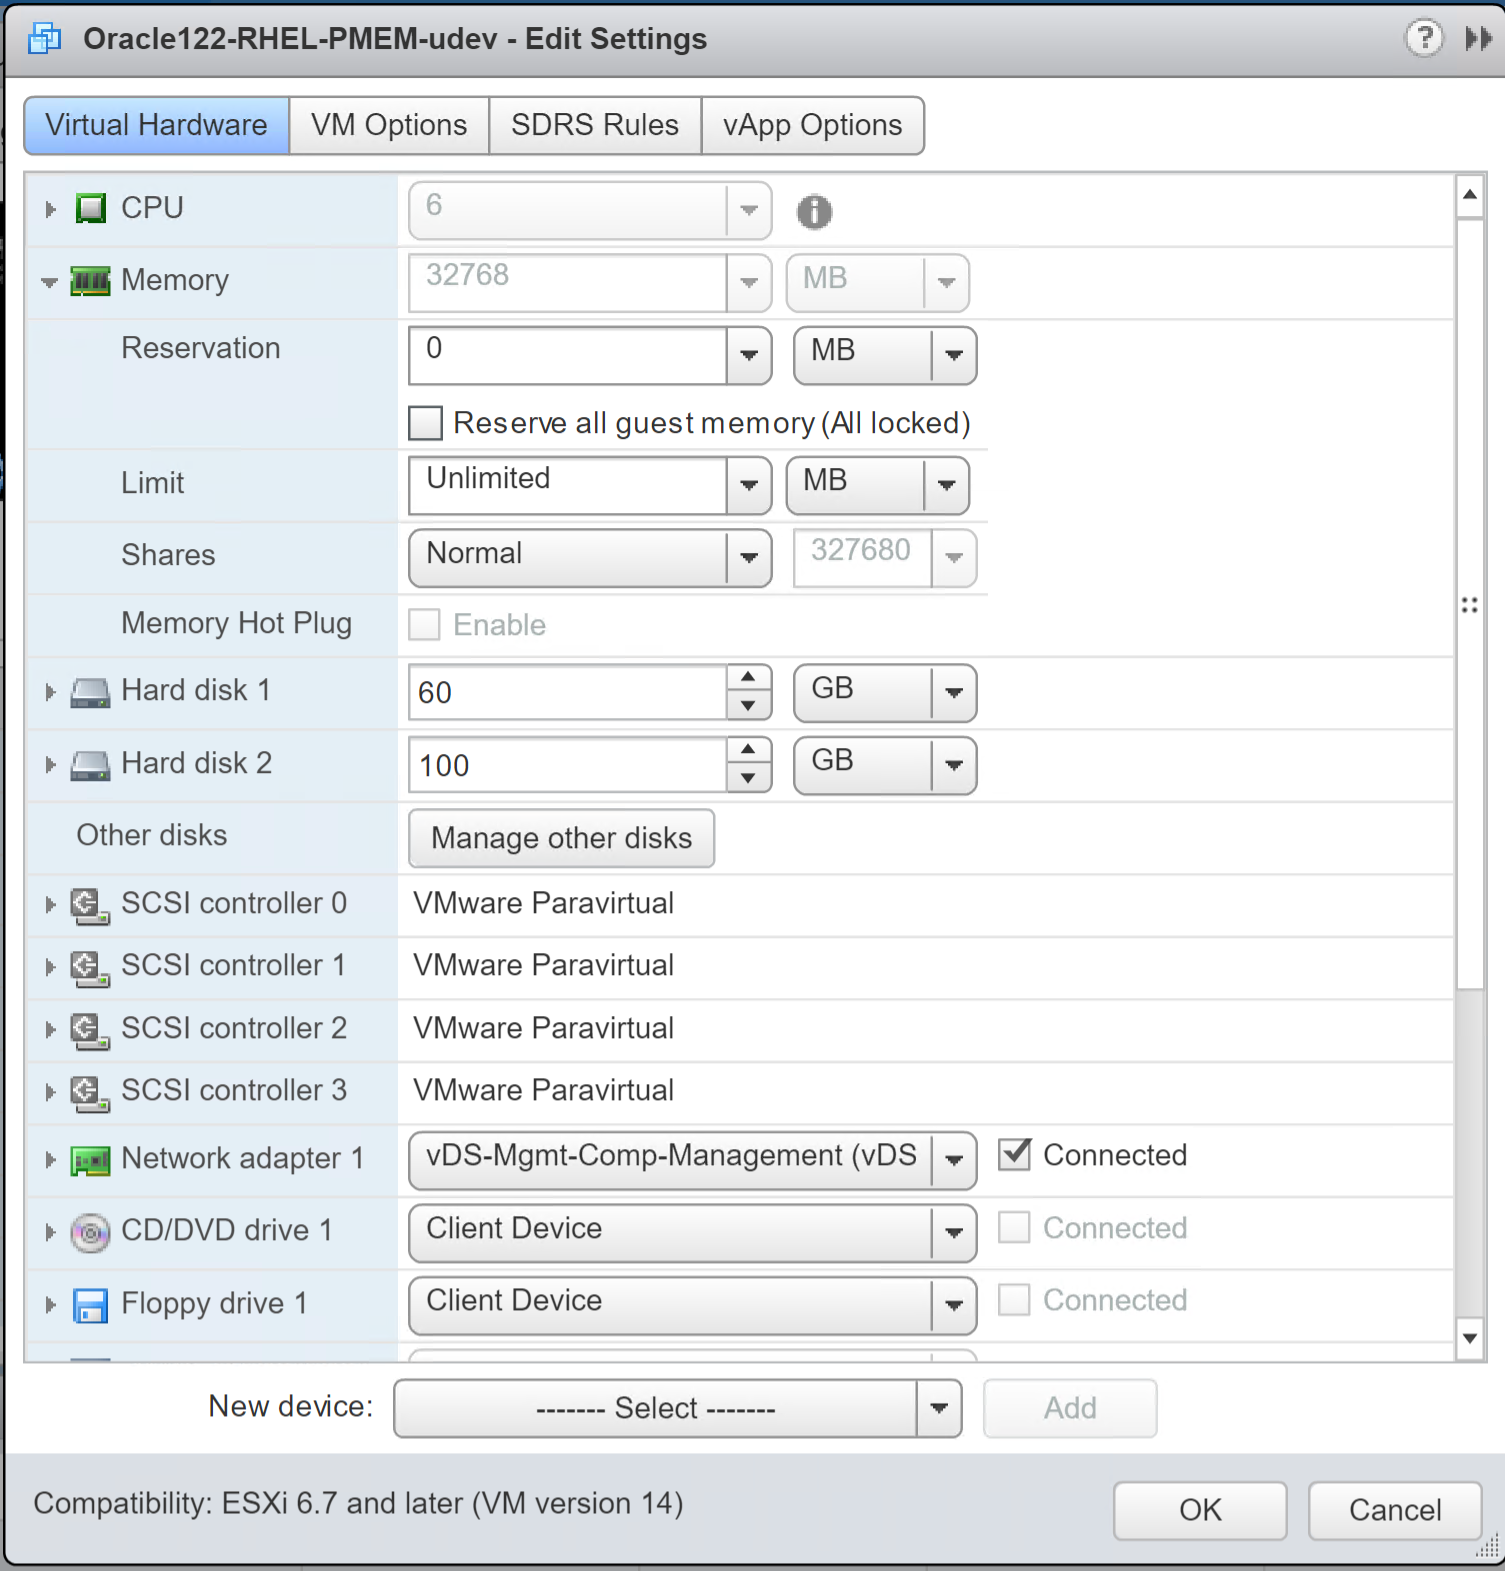
Task: Expand Hard disk 1 details
Action: pyautogui.click(x=50, y=692)
